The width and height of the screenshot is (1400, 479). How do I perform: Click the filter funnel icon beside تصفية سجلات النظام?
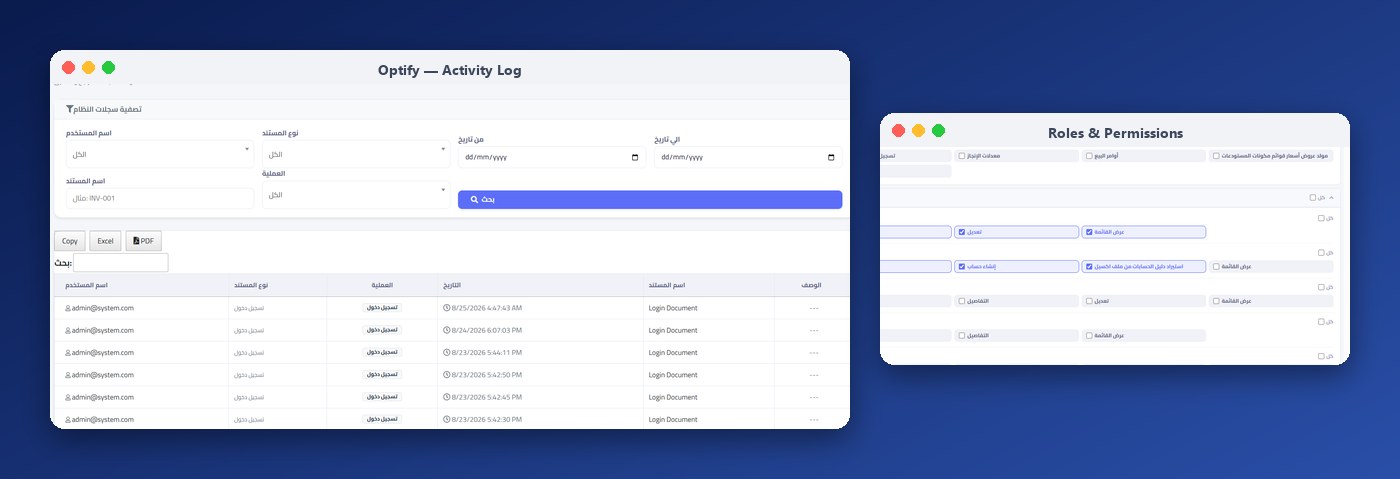pos(70,109)
